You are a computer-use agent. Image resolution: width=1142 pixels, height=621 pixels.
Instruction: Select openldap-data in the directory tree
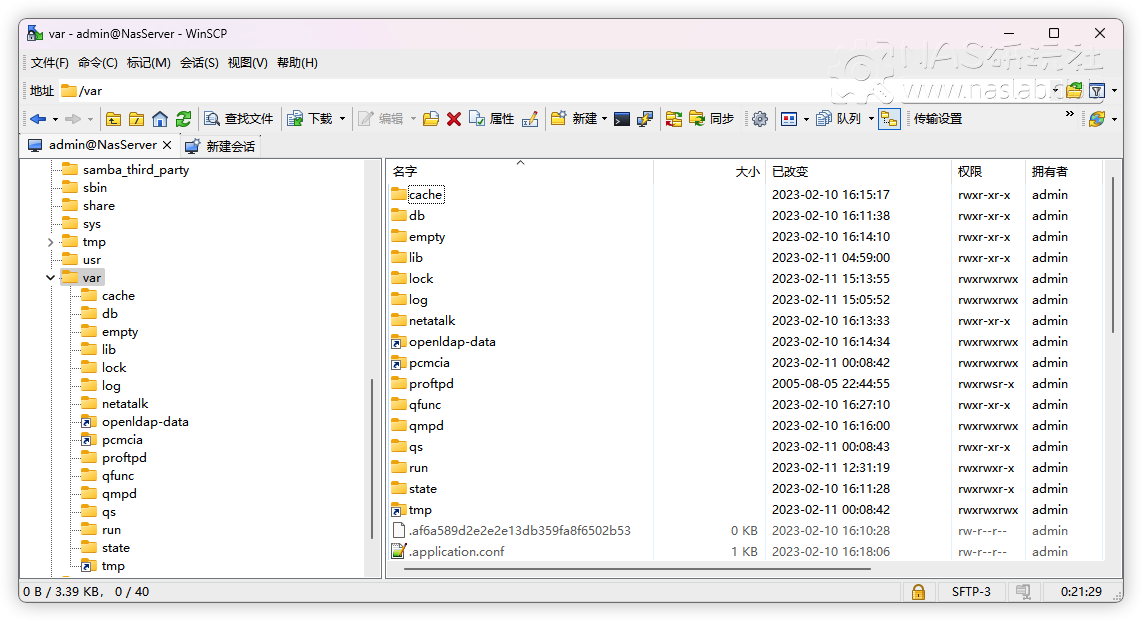tap(145, 422)
